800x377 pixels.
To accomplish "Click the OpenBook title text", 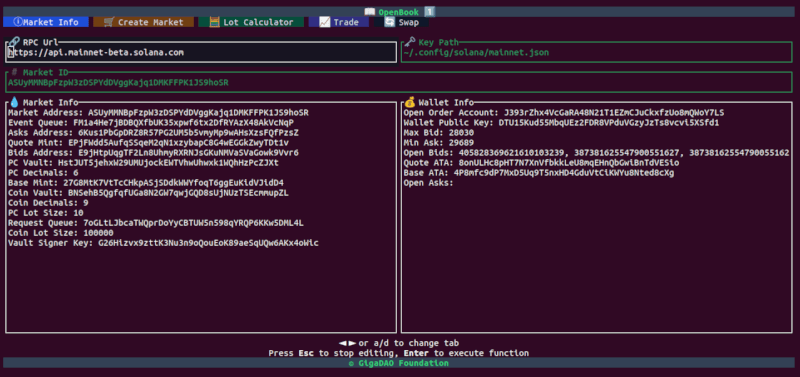I will [x=398, y=12].
